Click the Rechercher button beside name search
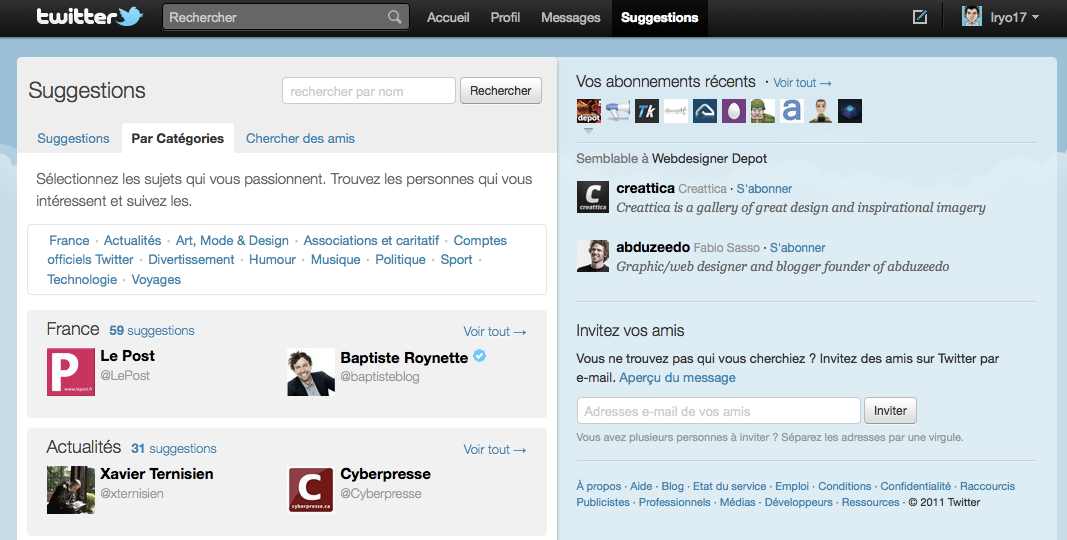This screenshot has width=1067, height=540. pyautogui.click(x=501, y=90)
